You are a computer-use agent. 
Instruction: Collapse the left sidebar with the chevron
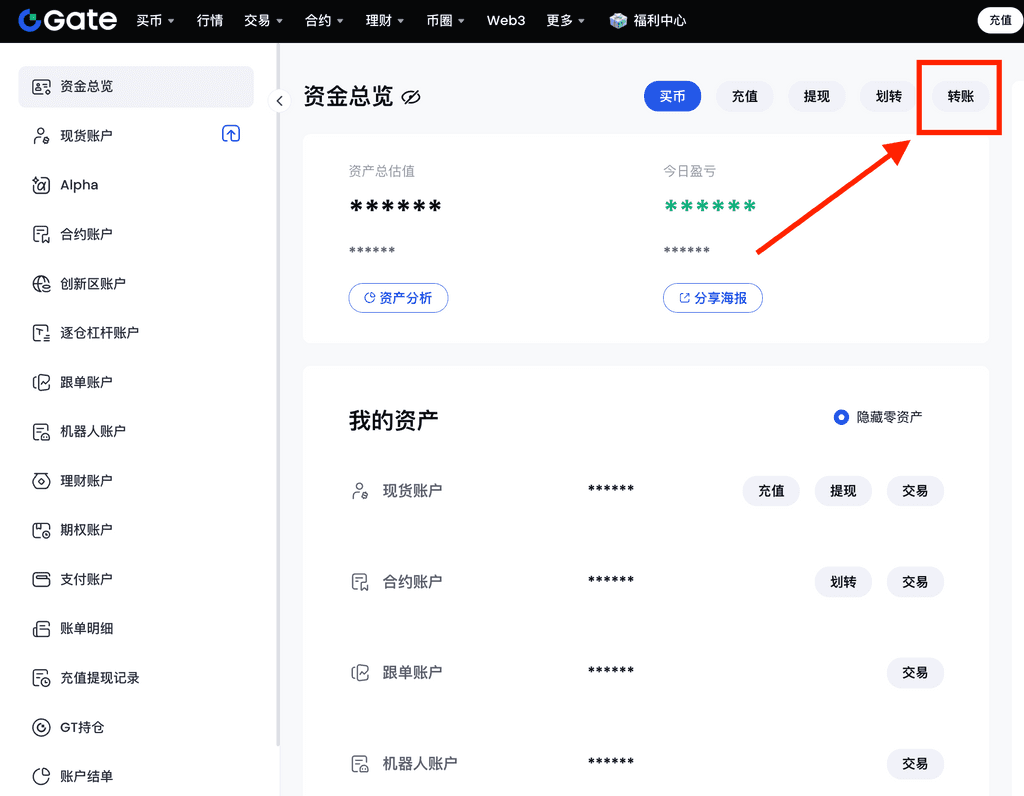[280, 100]
